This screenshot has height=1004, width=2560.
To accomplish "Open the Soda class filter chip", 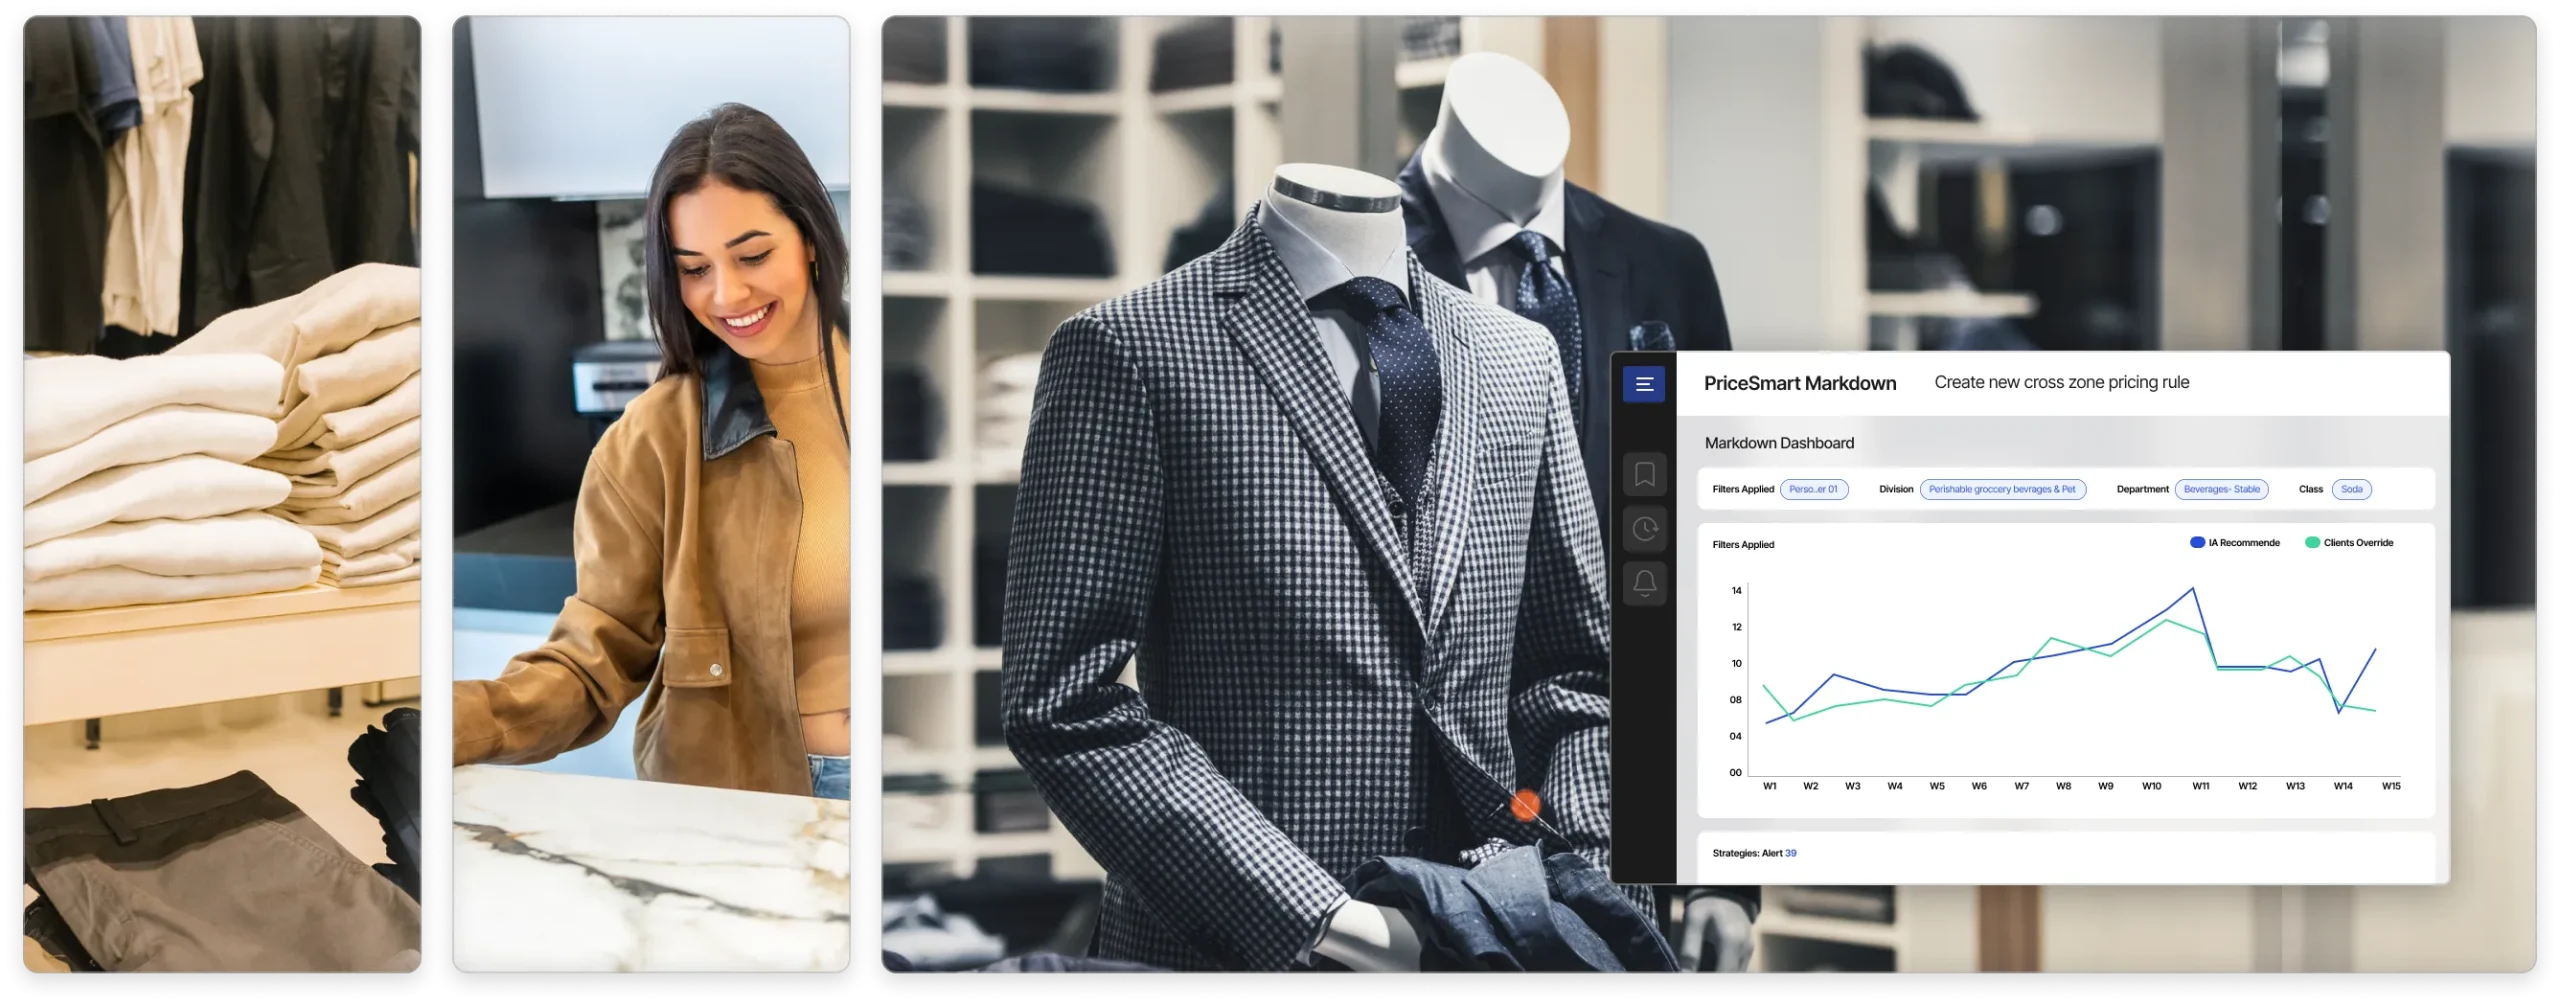I will tap(2351, 489).
